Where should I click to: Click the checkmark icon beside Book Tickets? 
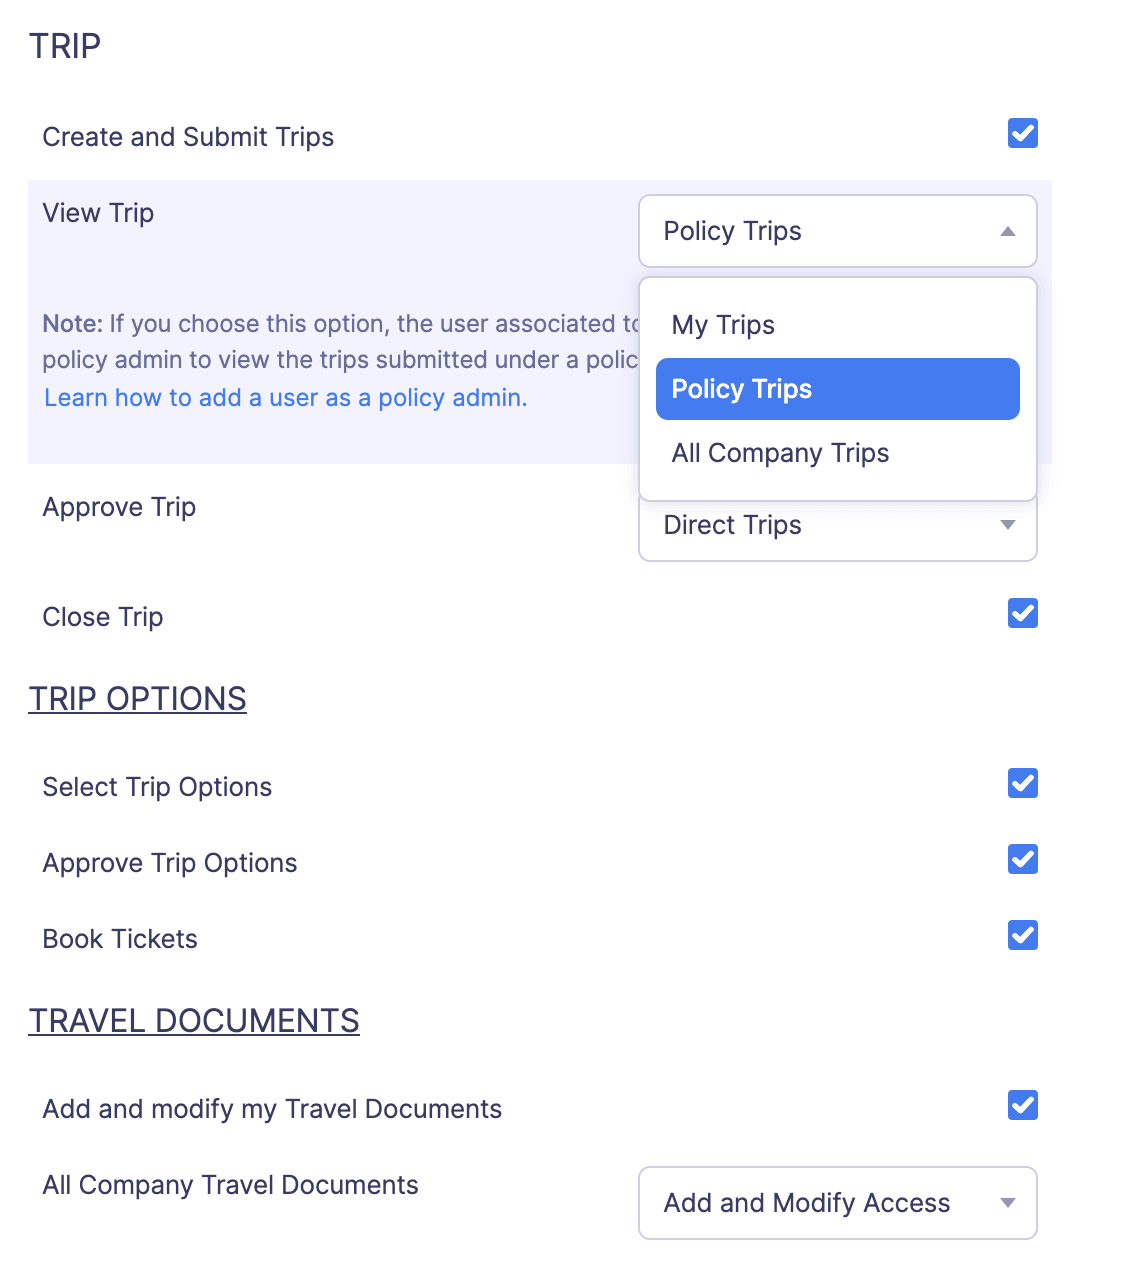(1022, 935)
